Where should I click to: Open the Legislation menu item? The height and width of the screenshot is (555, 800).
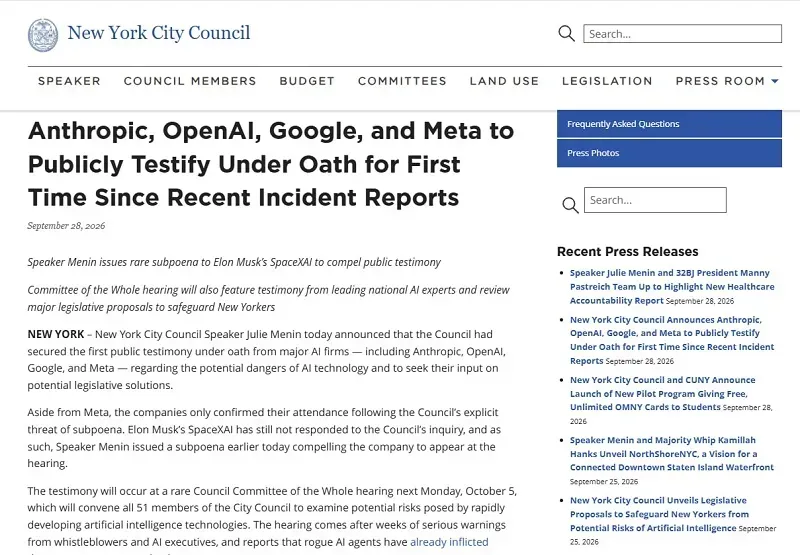pyautogui.click(x=607, y=81)
